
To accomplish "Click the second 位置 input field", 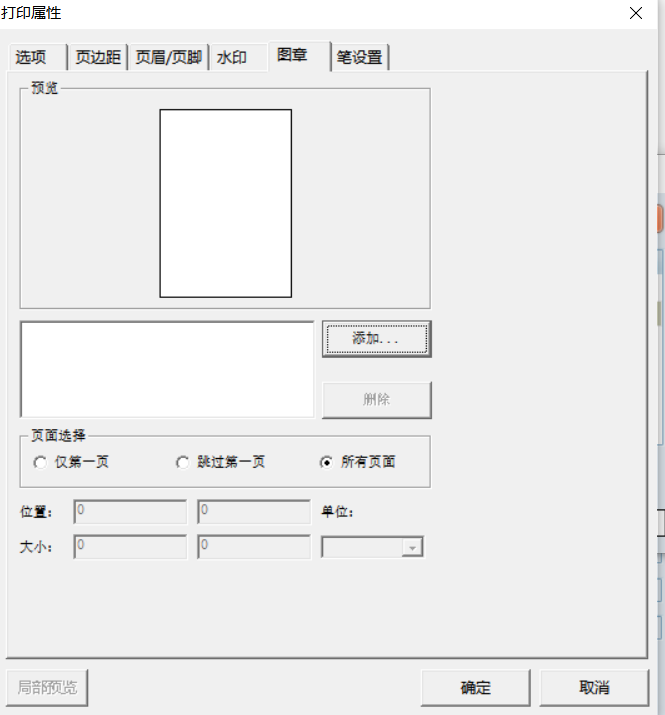I will (254, 512).
